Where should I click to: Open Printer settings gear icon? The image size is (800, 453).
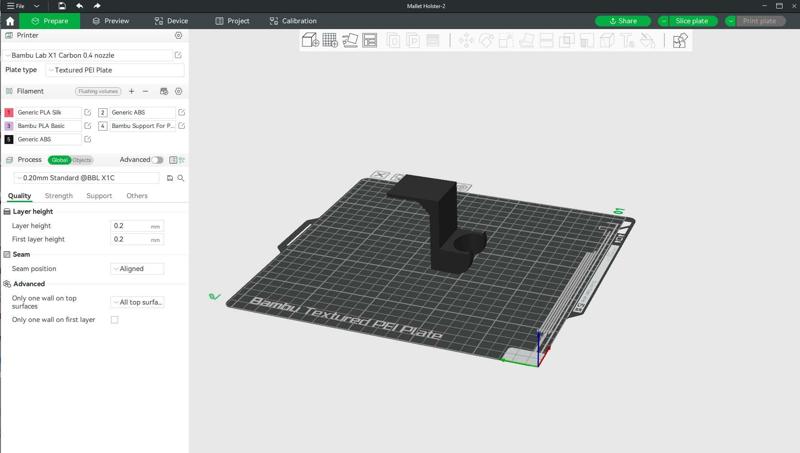[179, 35]
